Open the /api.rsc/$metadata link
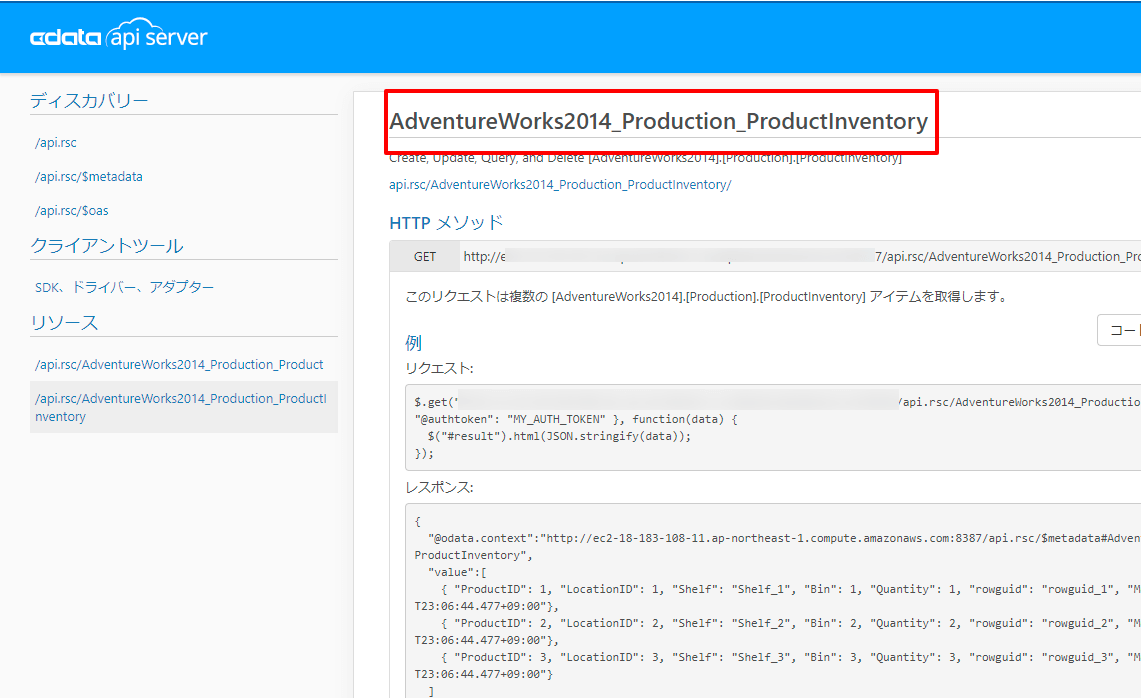The width and height of the screenshot is (1142, 698). 89,177
